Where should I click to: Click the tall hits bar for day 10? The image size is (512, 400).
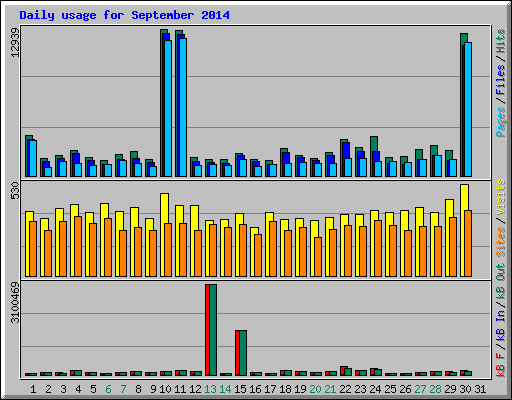point(162,103)
